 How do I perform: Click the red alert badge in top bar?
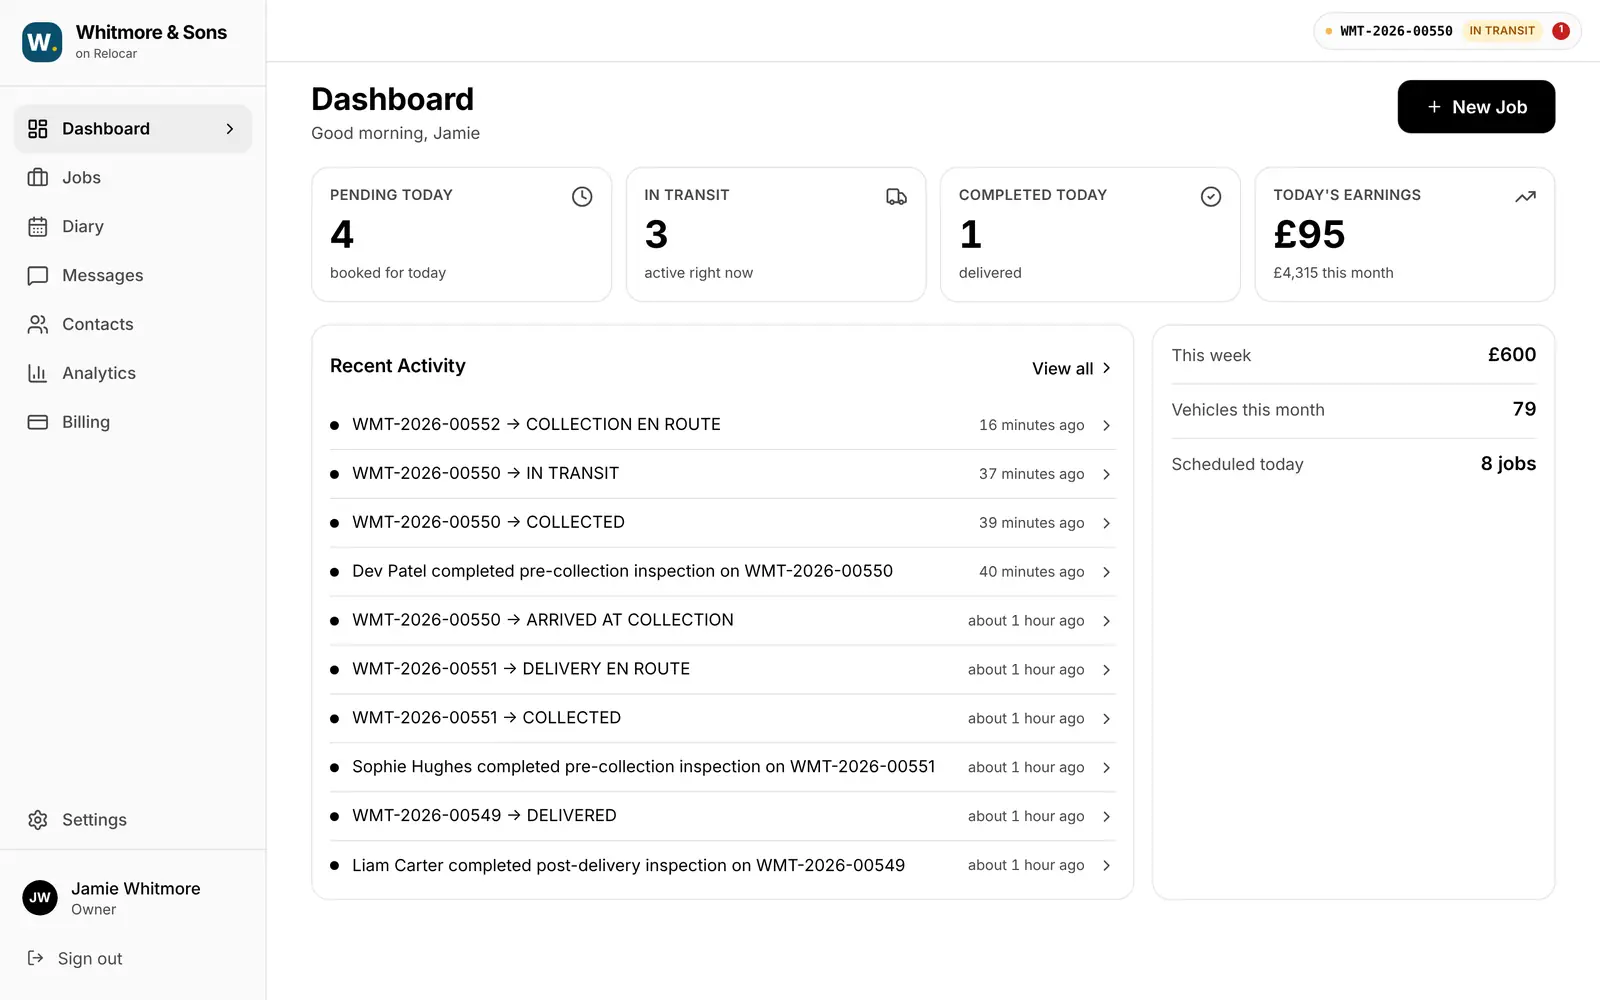[x=1561, y=31]
